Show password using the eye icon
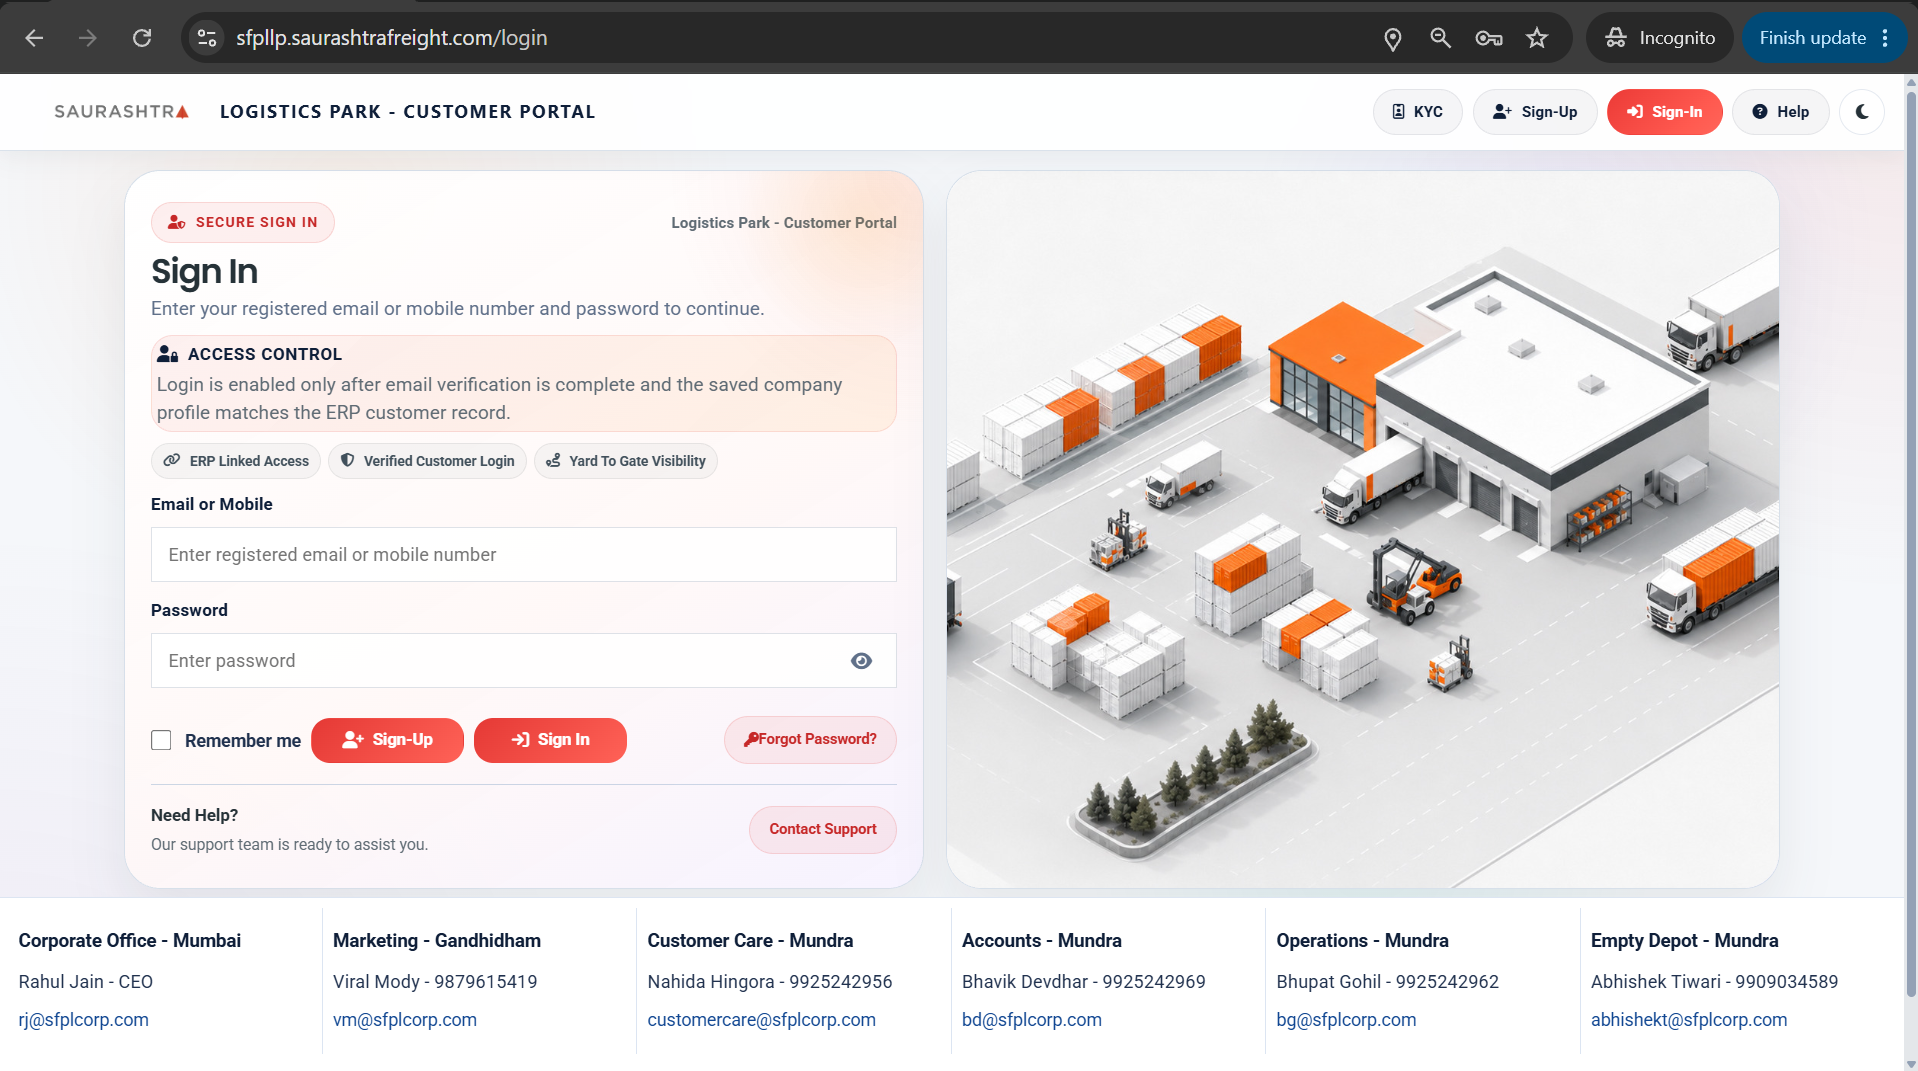 click(861, 661)
